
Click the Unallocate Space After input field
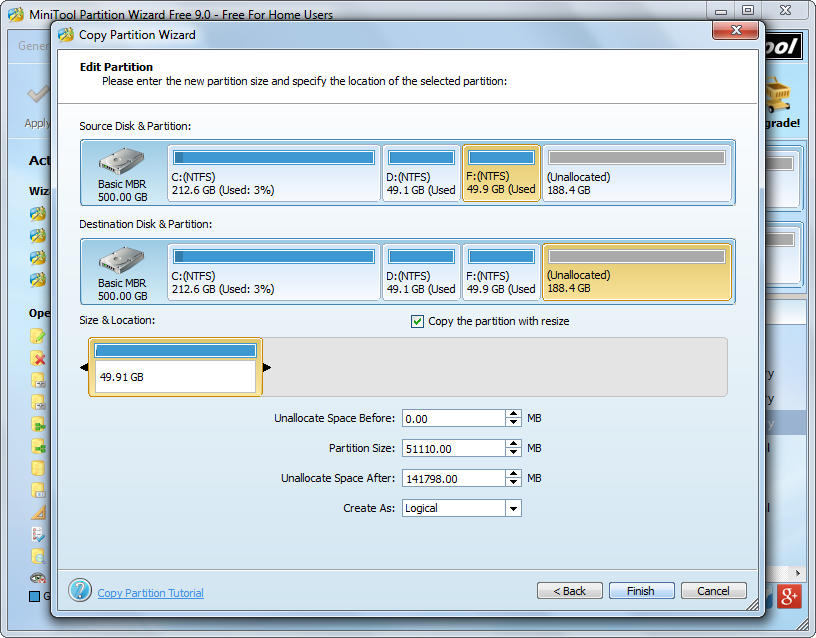[453, 478]
